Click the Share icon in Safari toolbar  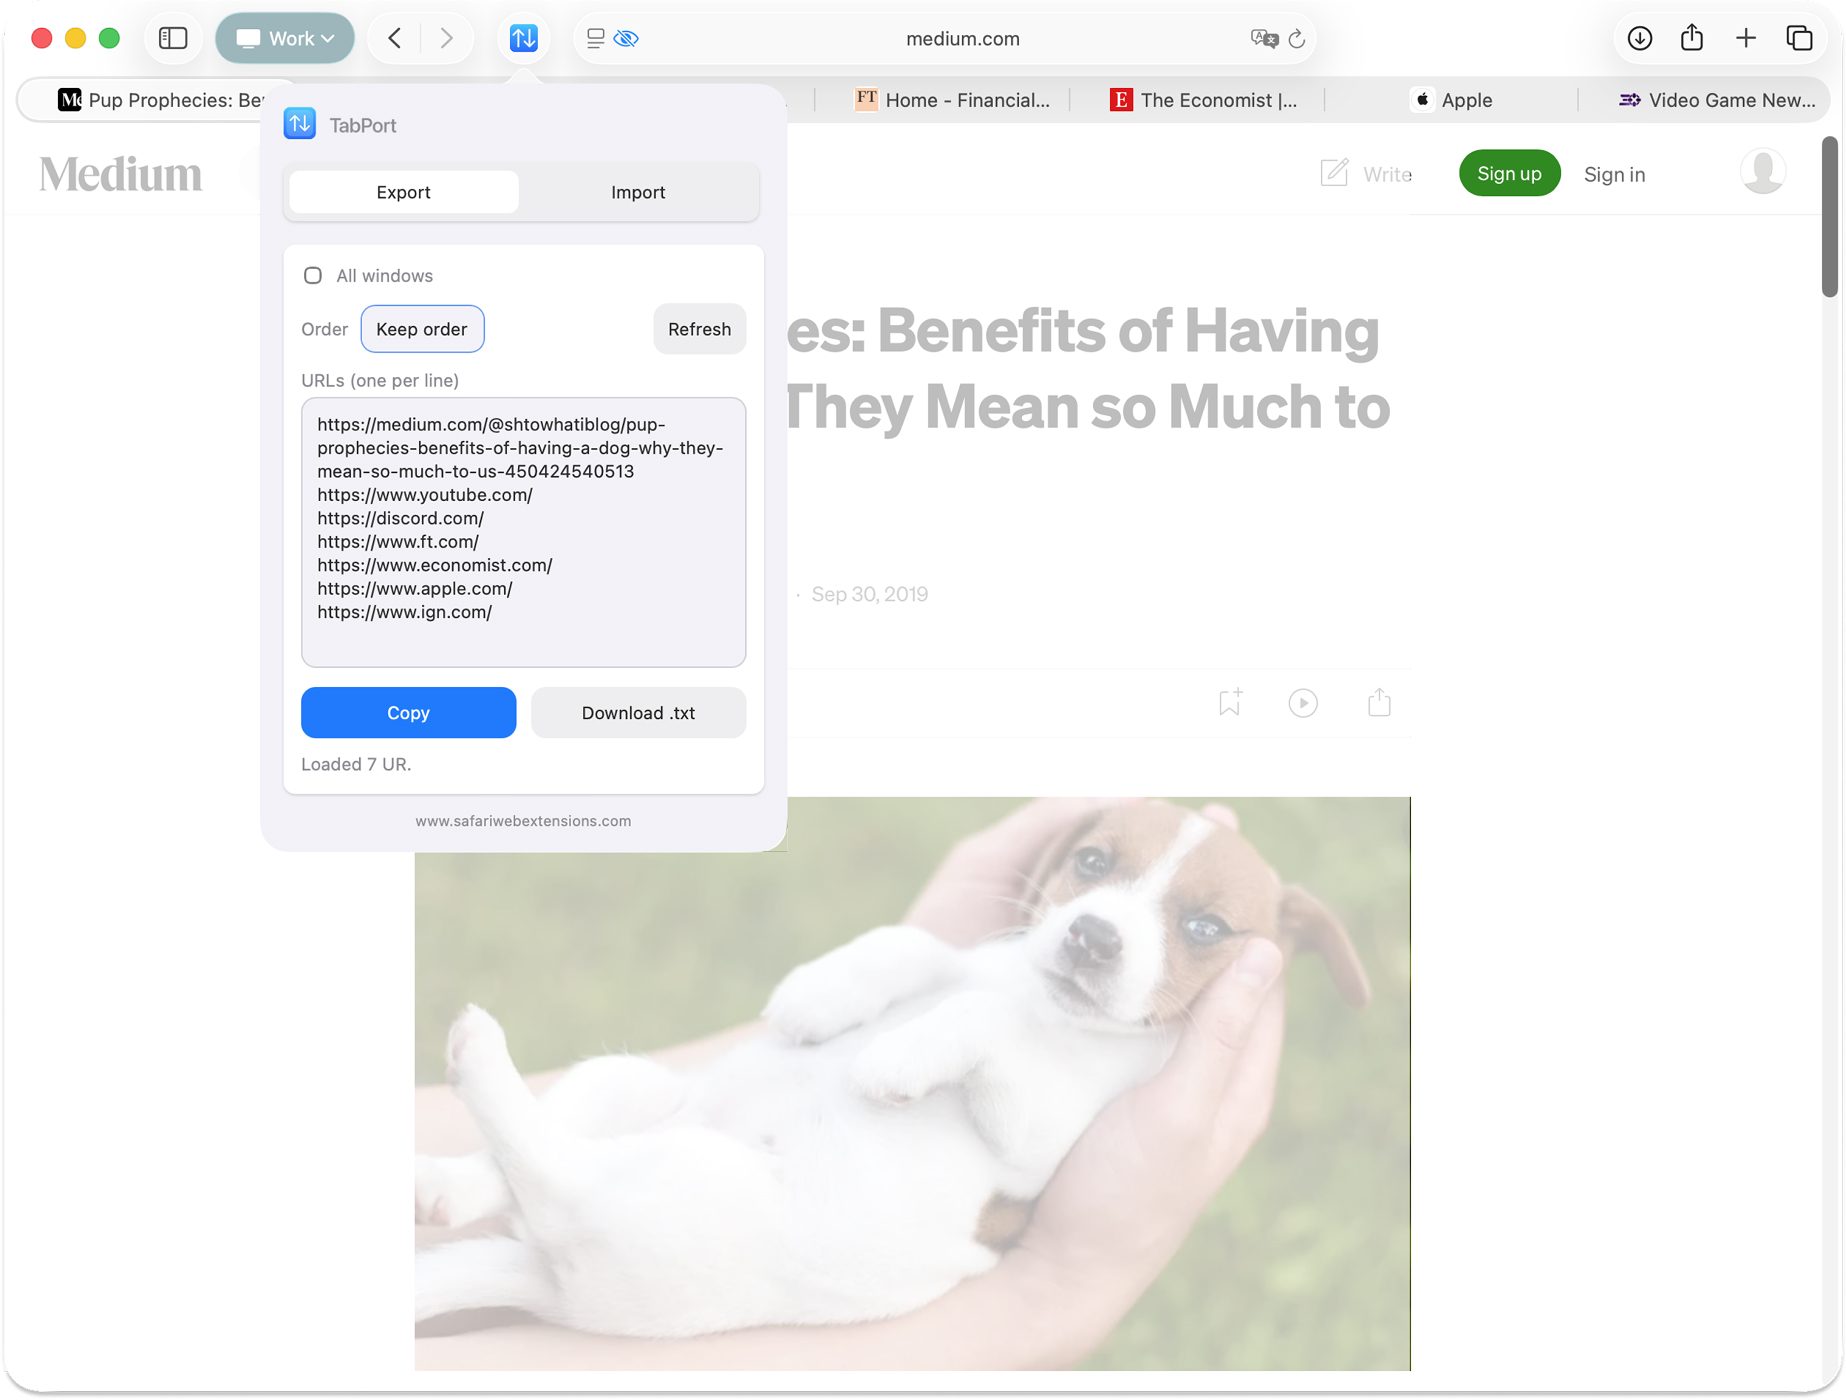click(x=1691, y=38)
